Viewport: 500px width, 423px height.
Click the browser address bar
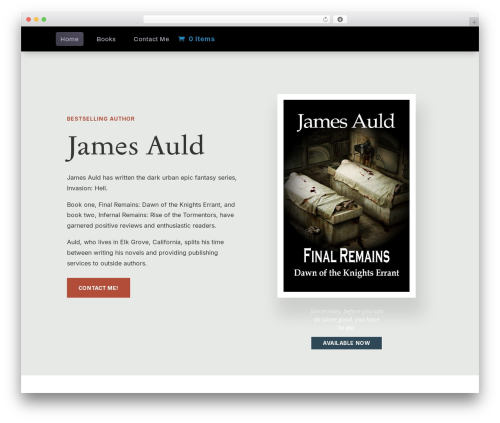tap(237, 19)
